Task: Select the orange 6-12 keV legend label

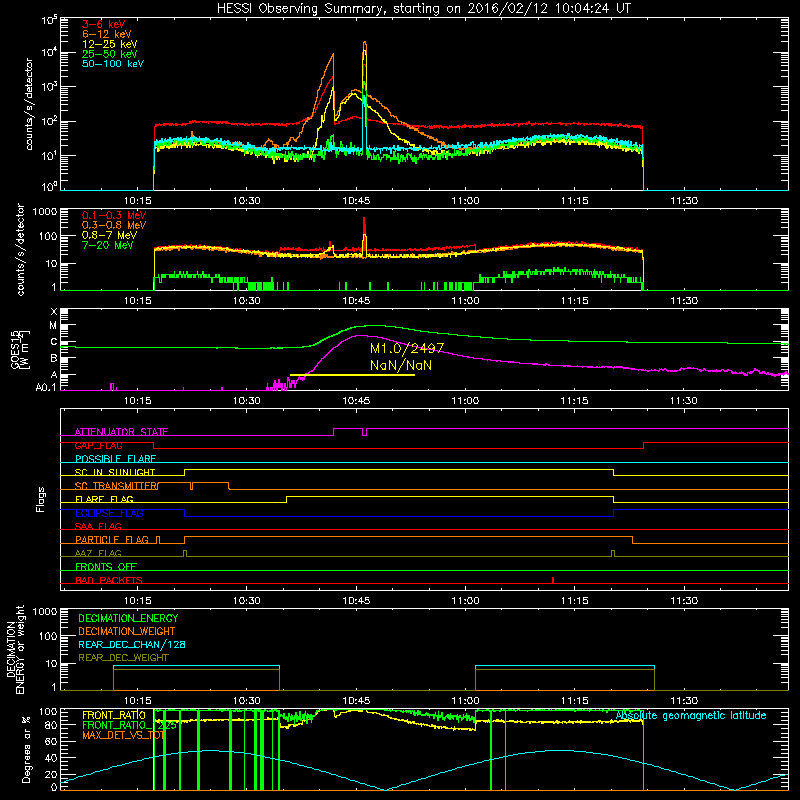Action: (x=107, y=34)
